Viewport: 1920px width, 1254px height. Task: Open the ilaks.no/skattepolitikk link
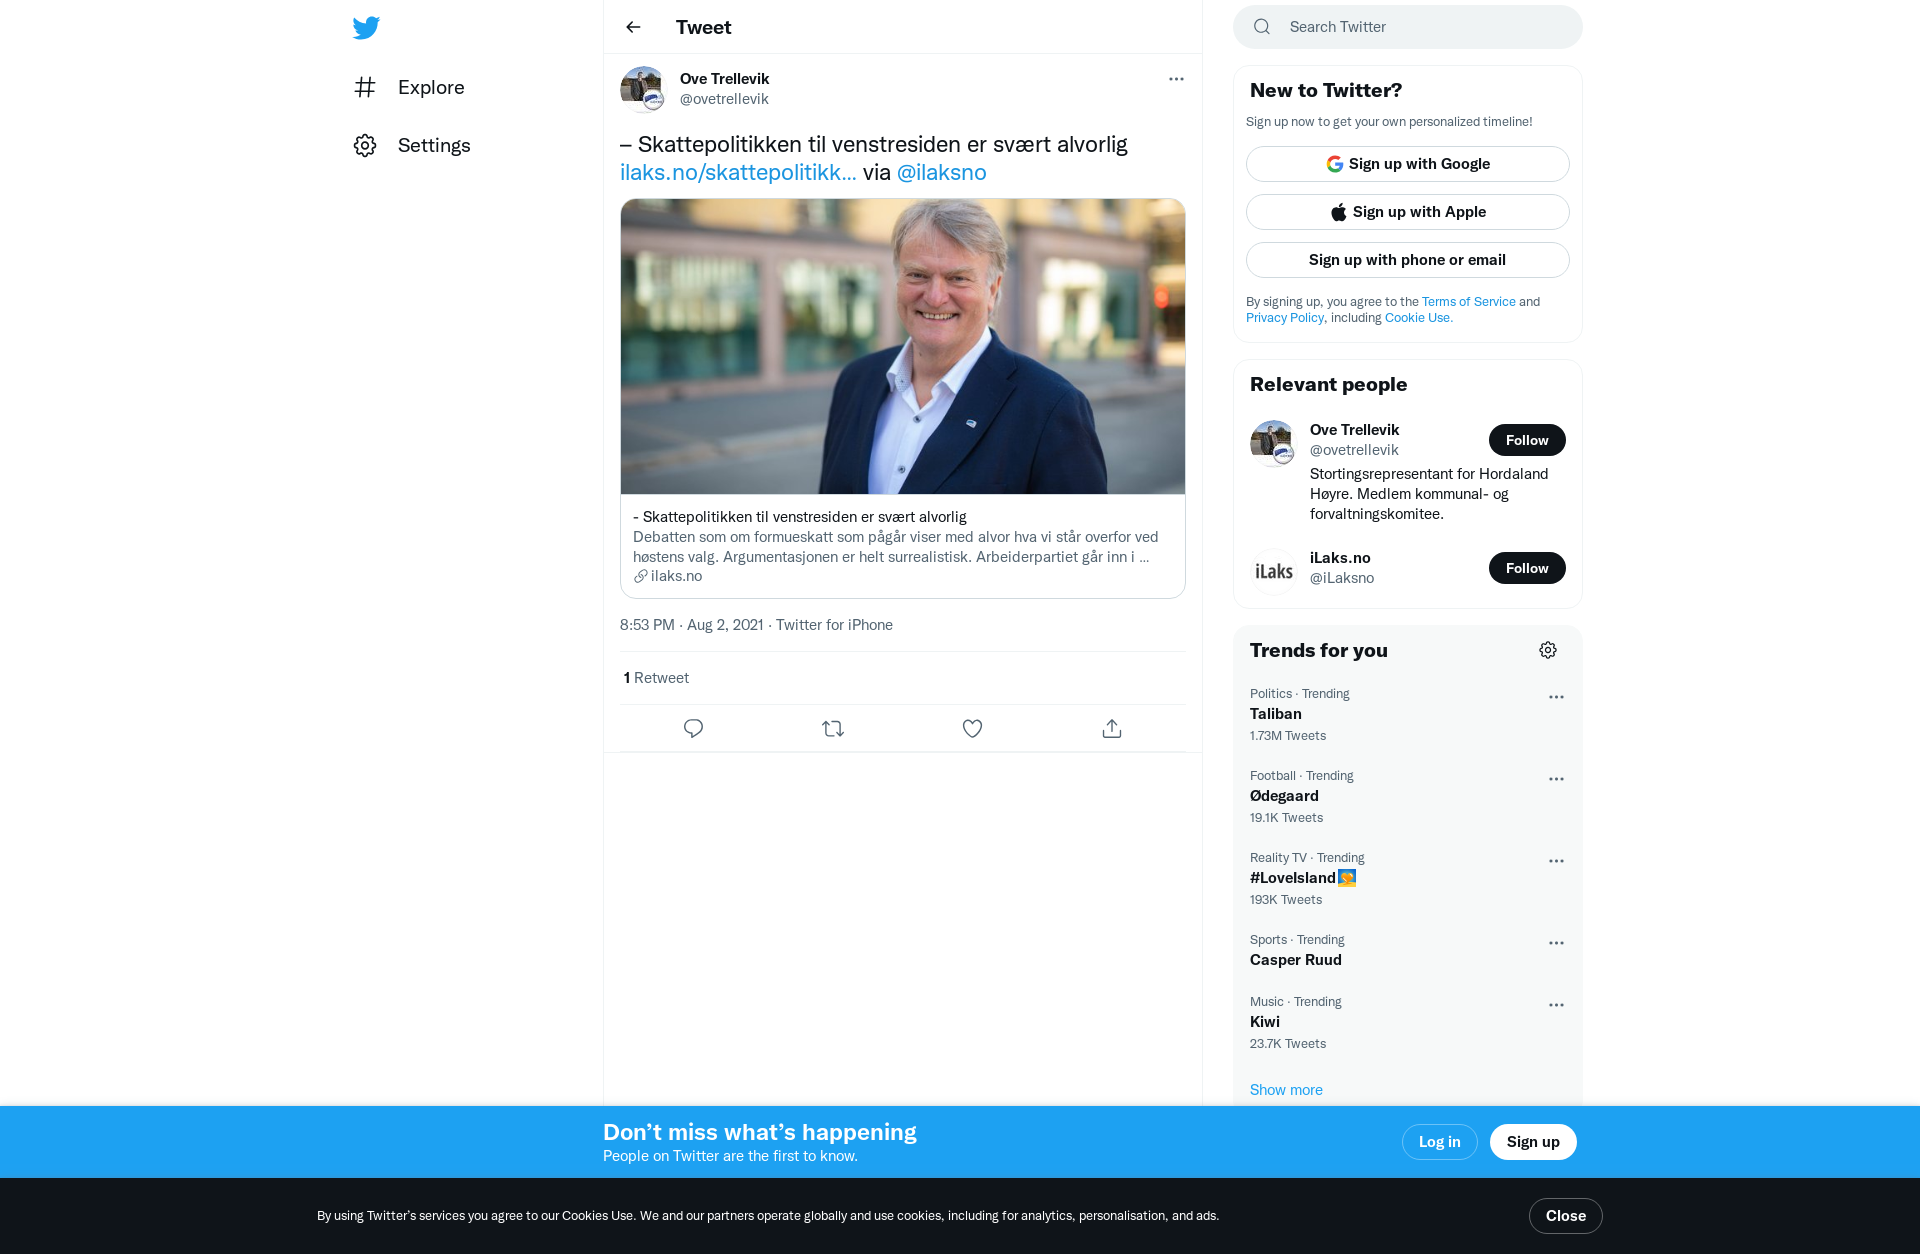738,172
